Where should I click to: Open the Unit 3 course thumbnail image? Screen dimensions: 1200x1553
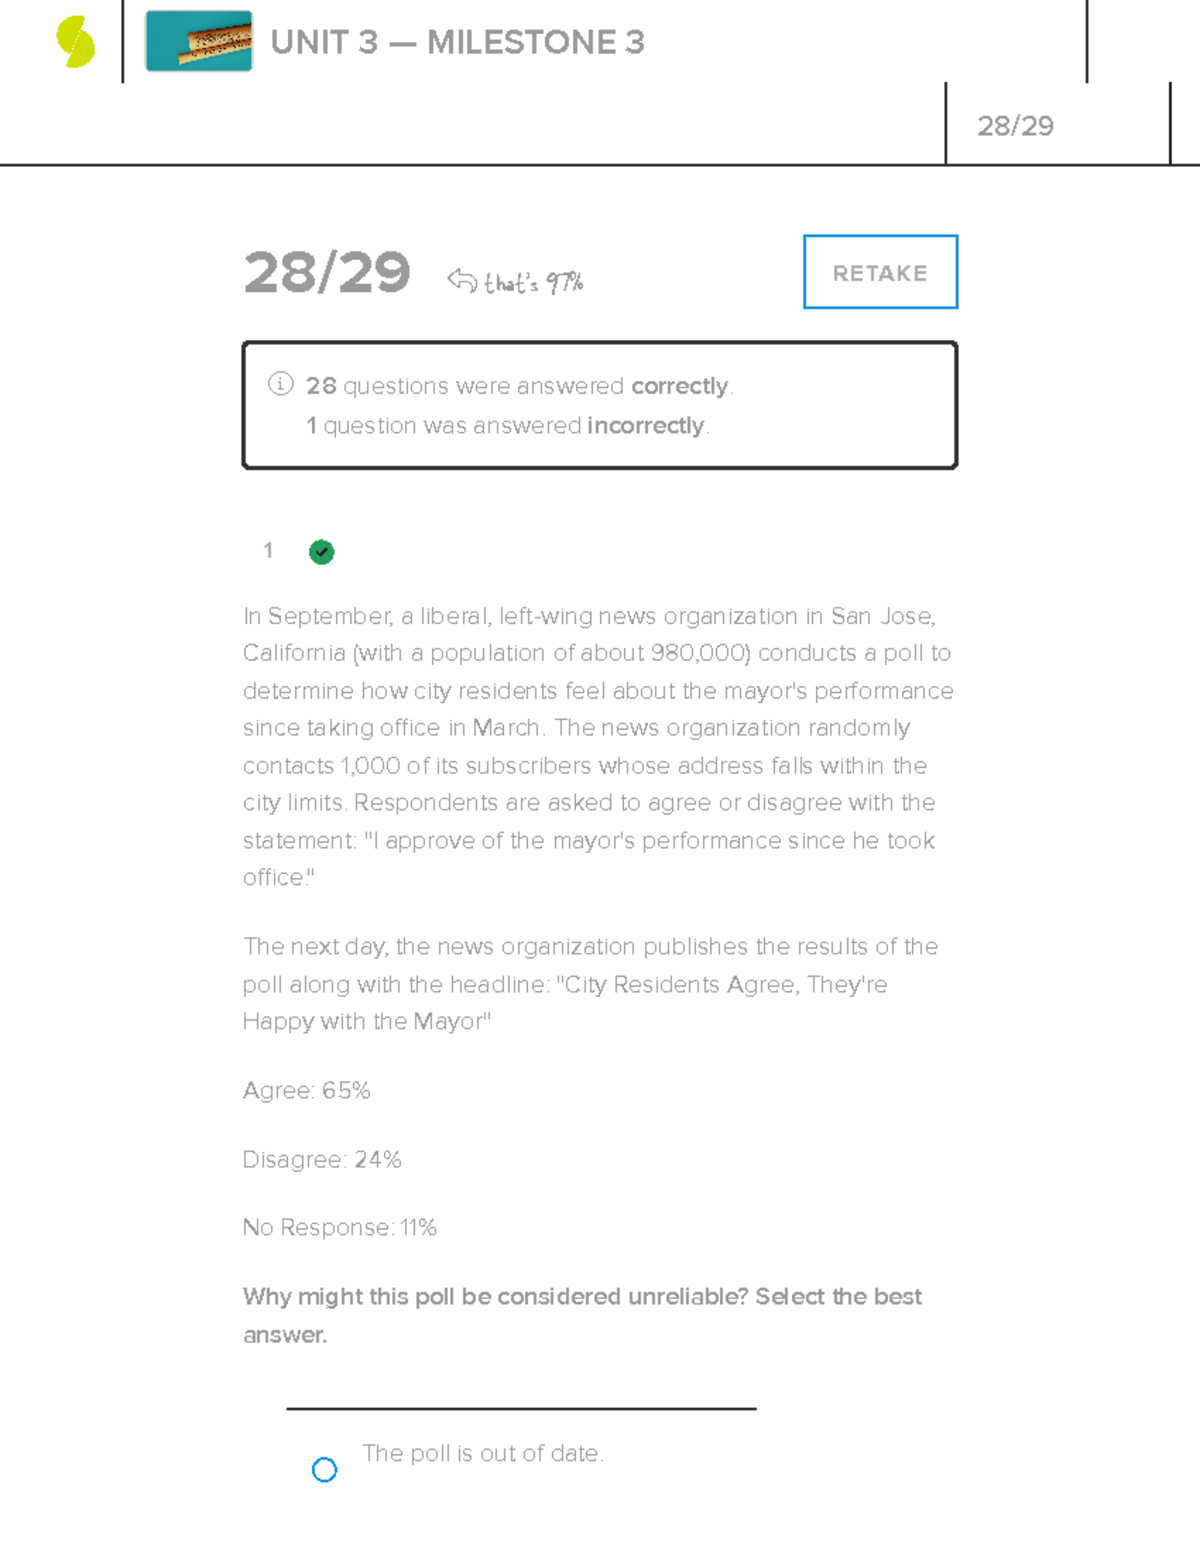[x=198, y=42]
